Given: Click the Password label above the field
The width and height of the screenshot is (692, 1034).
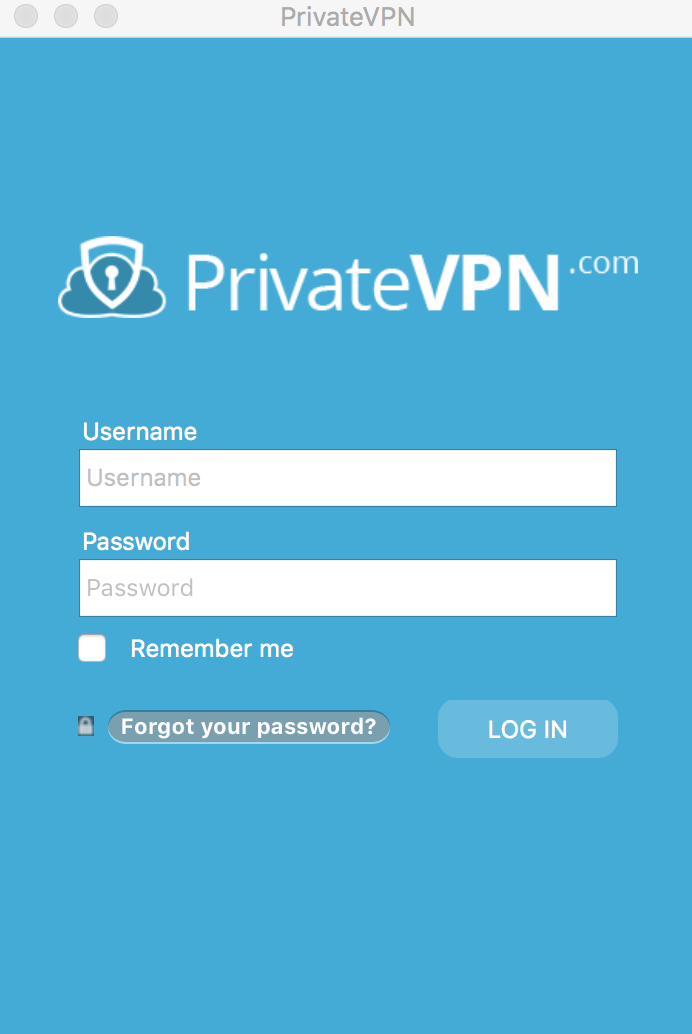Looking at the screenshot, I should tap(136, 542).
